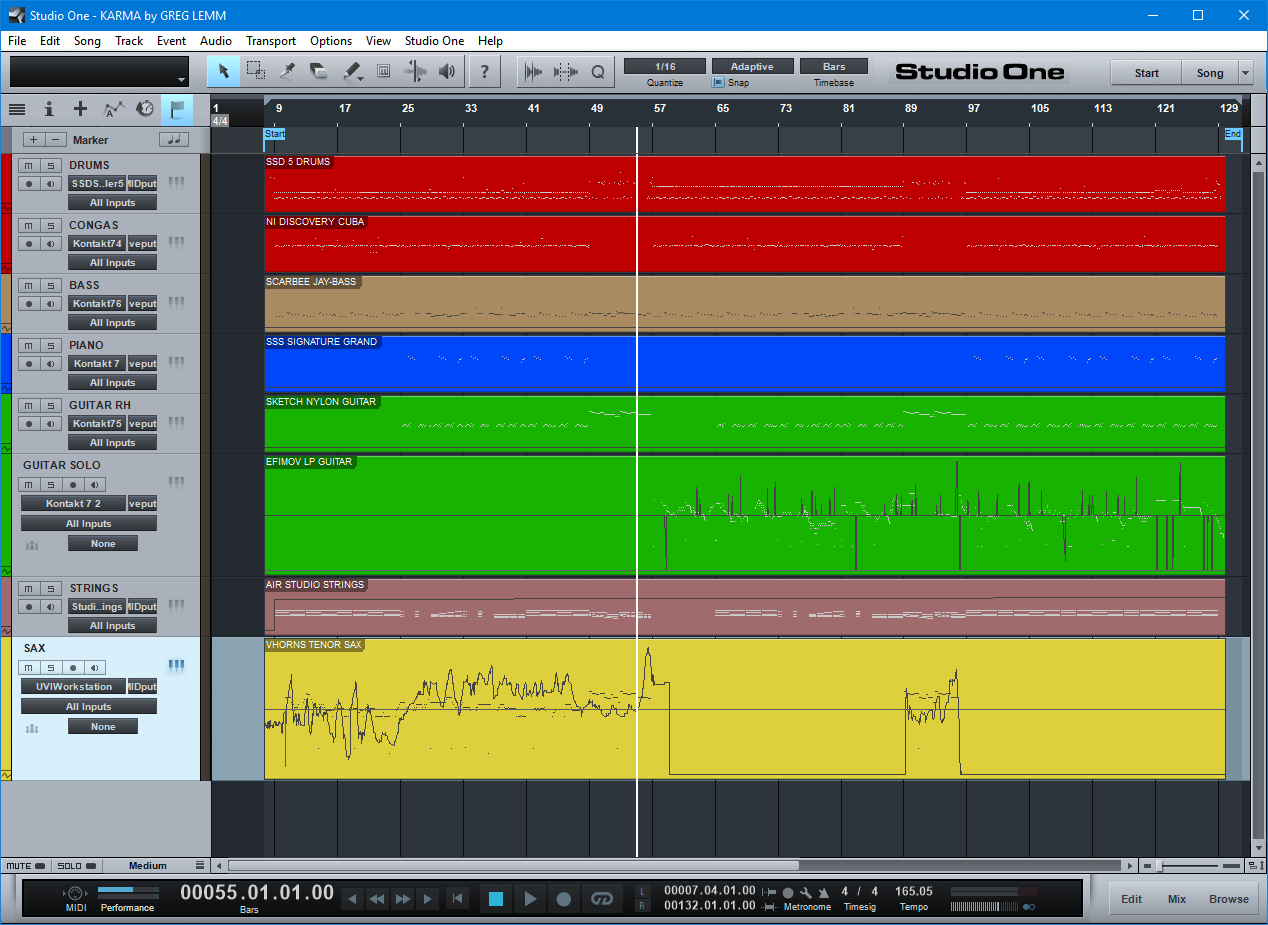Select the Arrow tool
Viewport: 1268px width, 925px height.
tap(224, 71)
